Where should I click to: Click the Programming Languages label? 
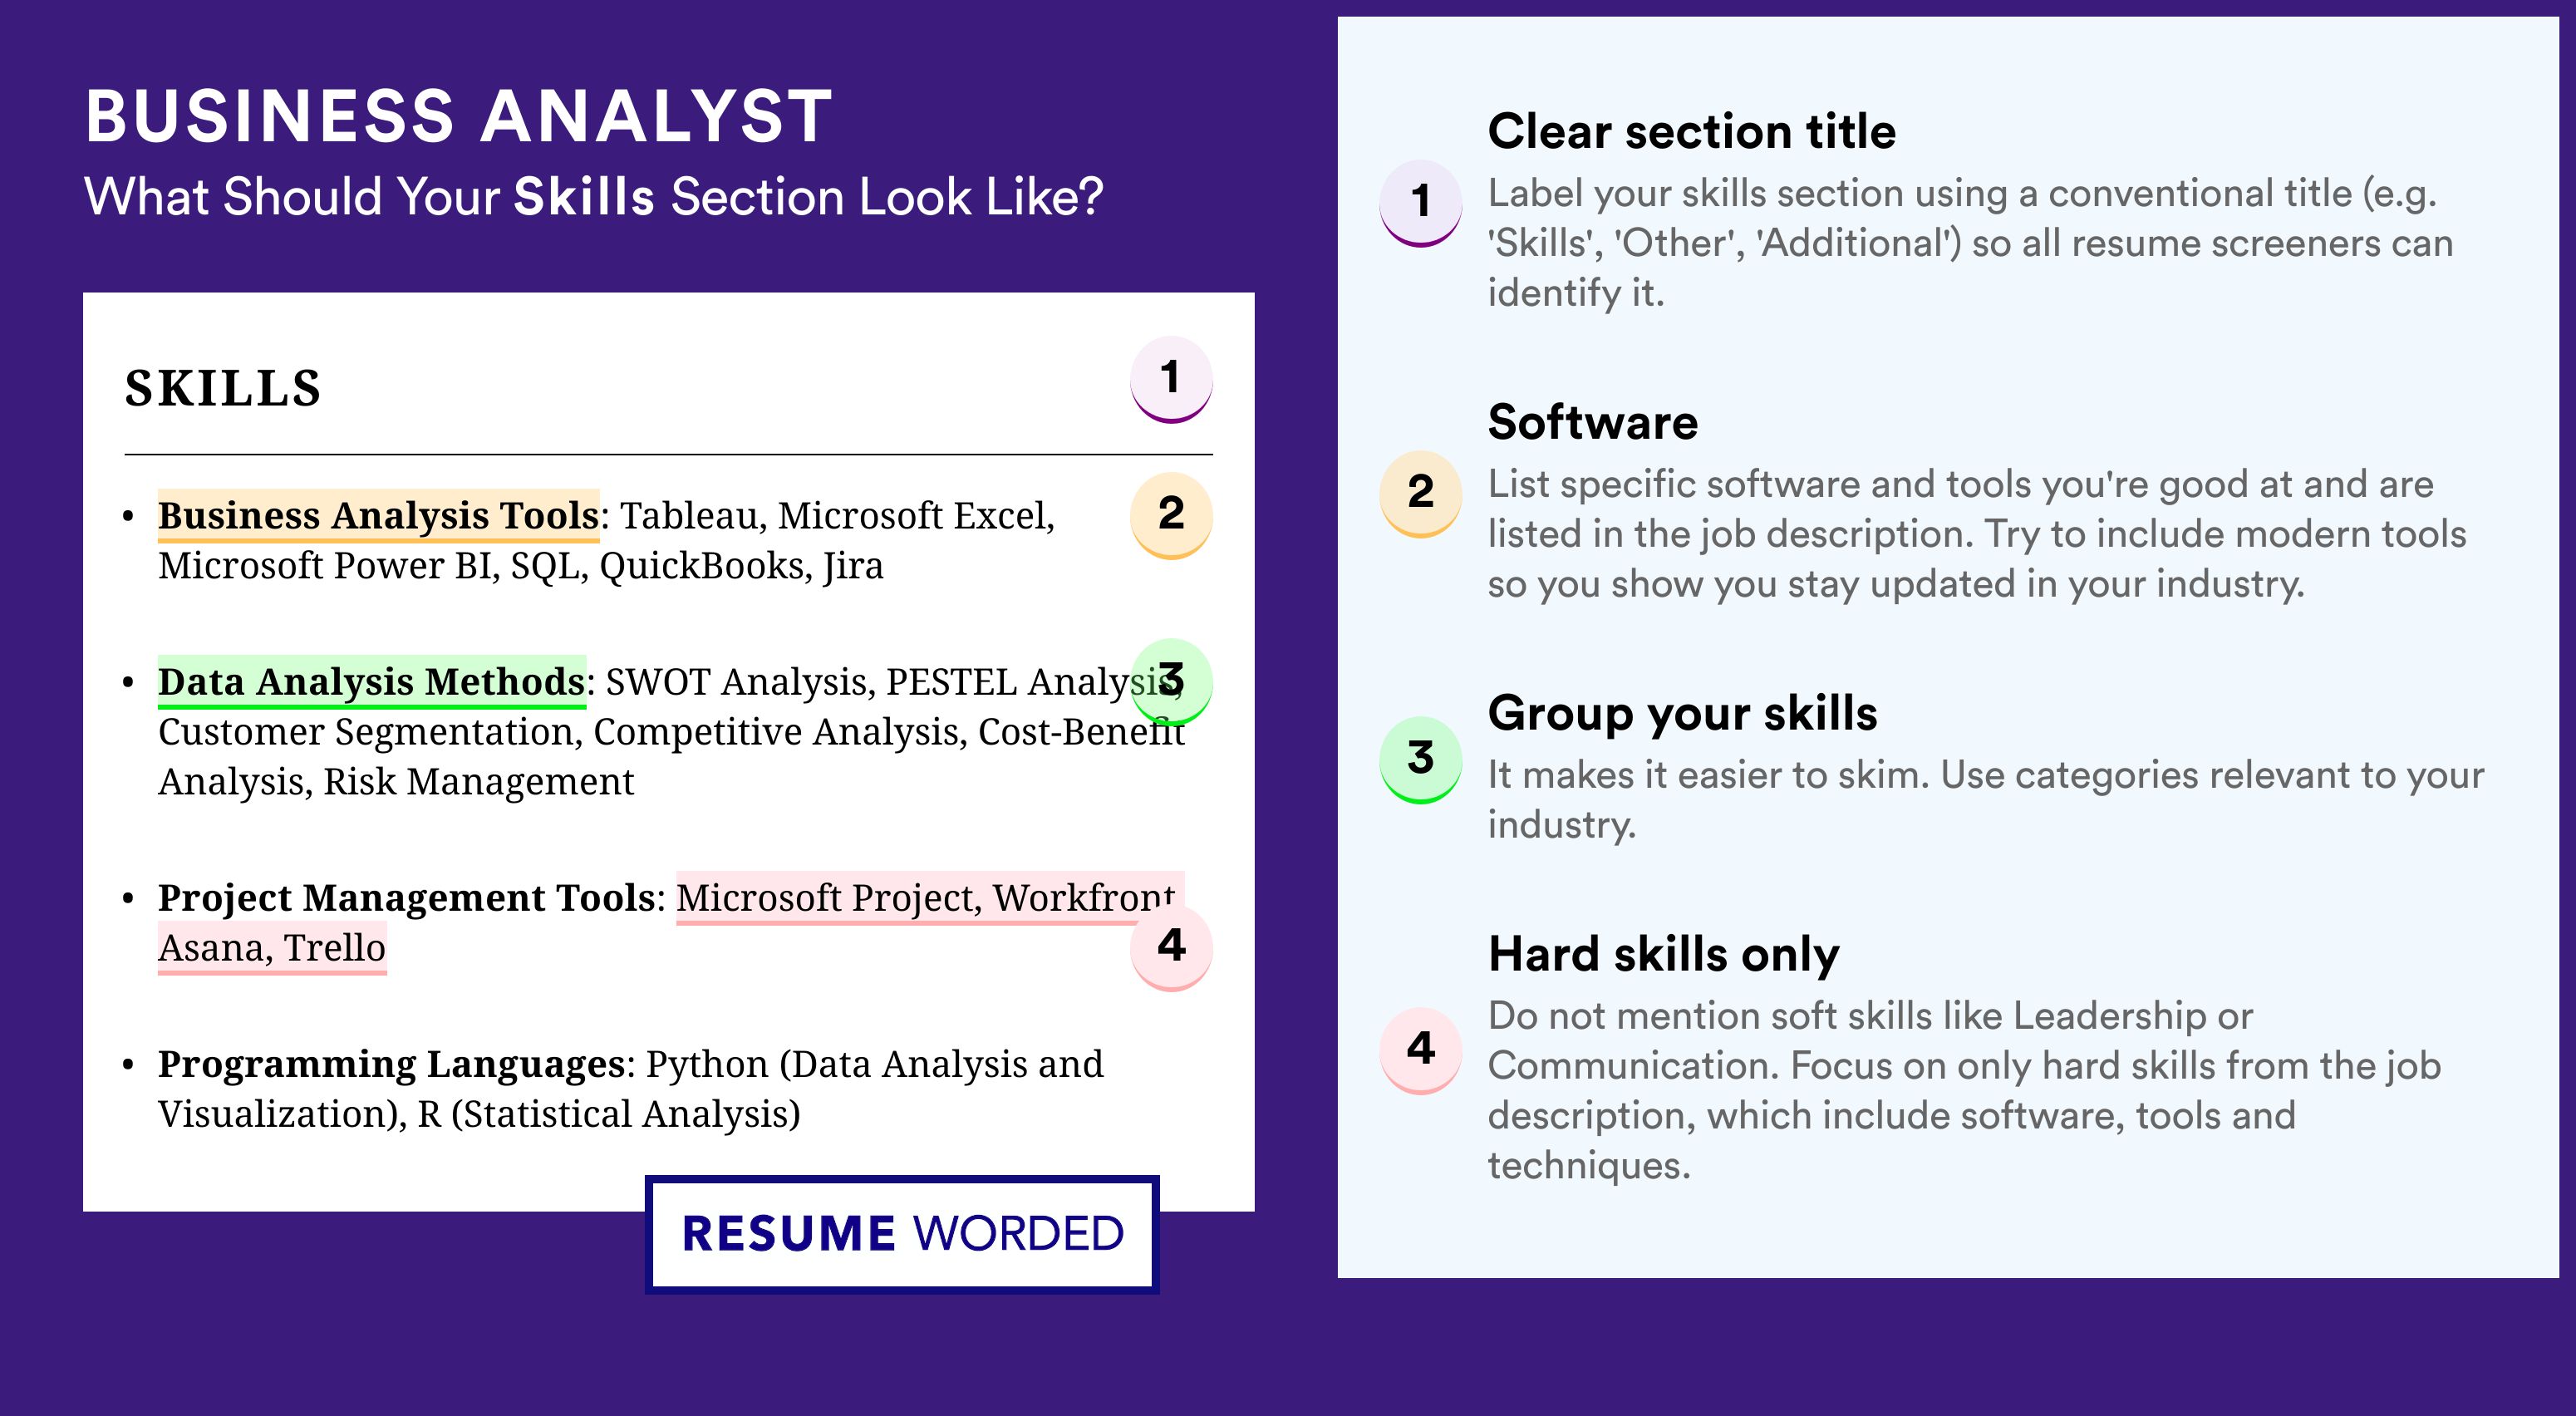[391, 1064]
